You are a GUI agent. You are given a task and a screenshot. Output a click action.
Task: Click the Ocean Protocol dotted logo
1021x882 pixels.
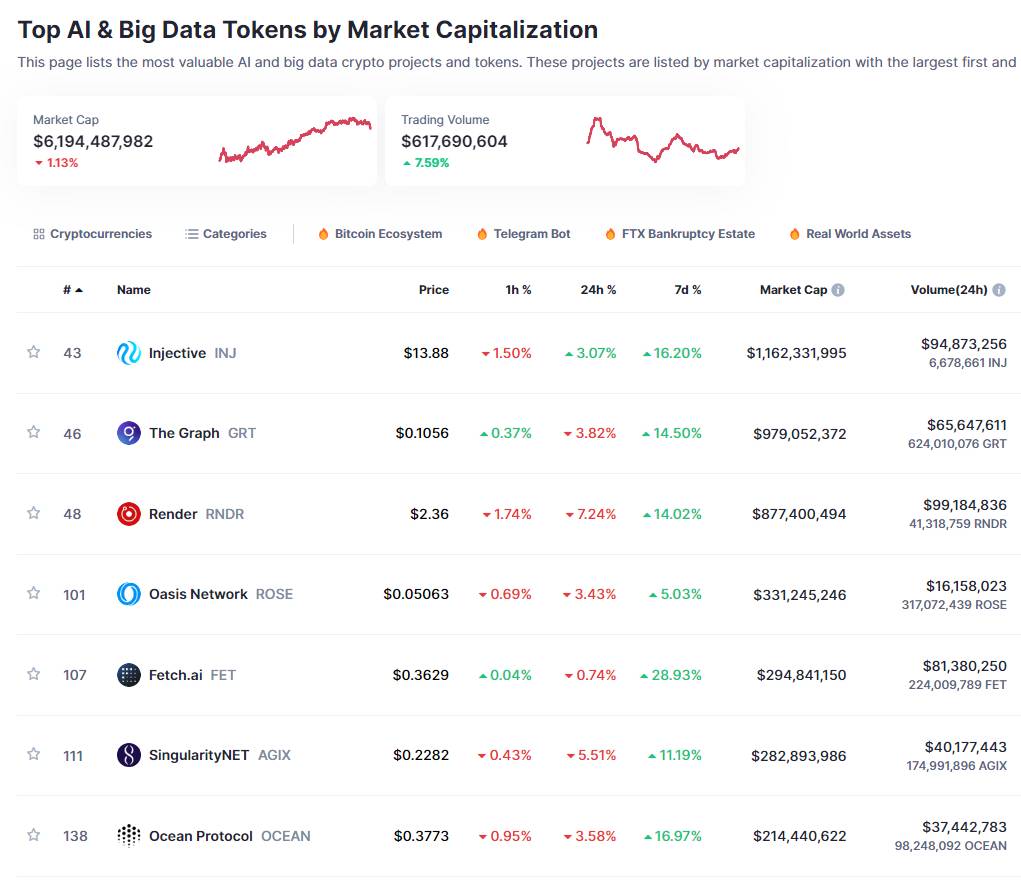[x=128, y=835]
